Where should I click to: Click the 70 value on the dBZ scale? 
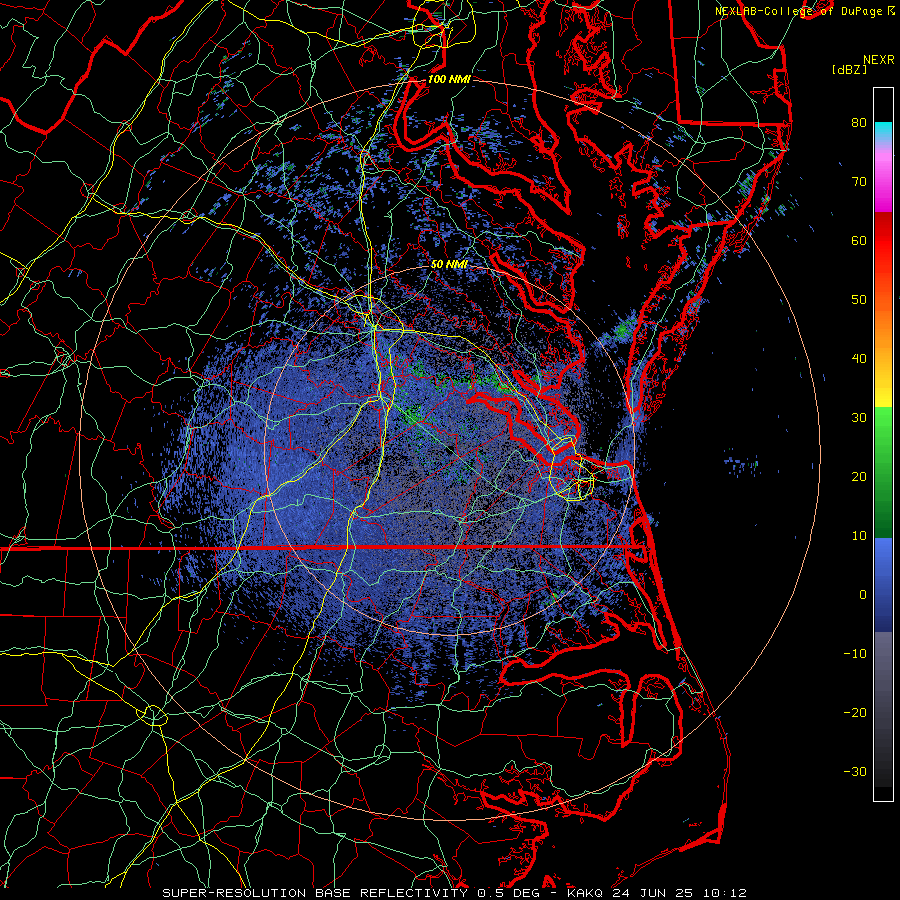coord(859,181)
